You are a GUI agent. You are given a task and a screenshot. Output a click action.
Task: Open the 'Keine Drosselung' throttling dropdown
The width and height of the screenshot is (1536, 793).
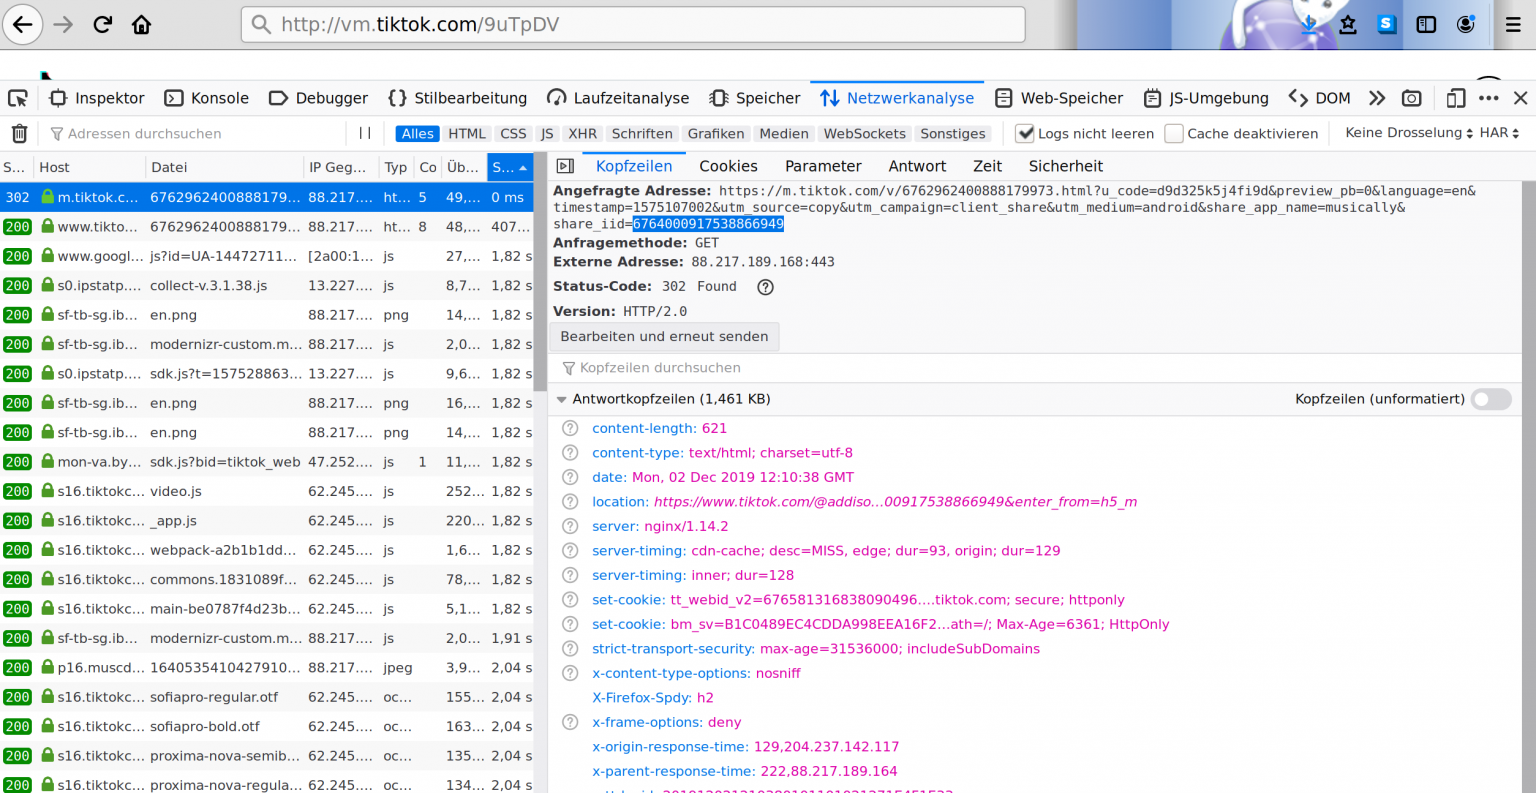(x=1408, y=133)
